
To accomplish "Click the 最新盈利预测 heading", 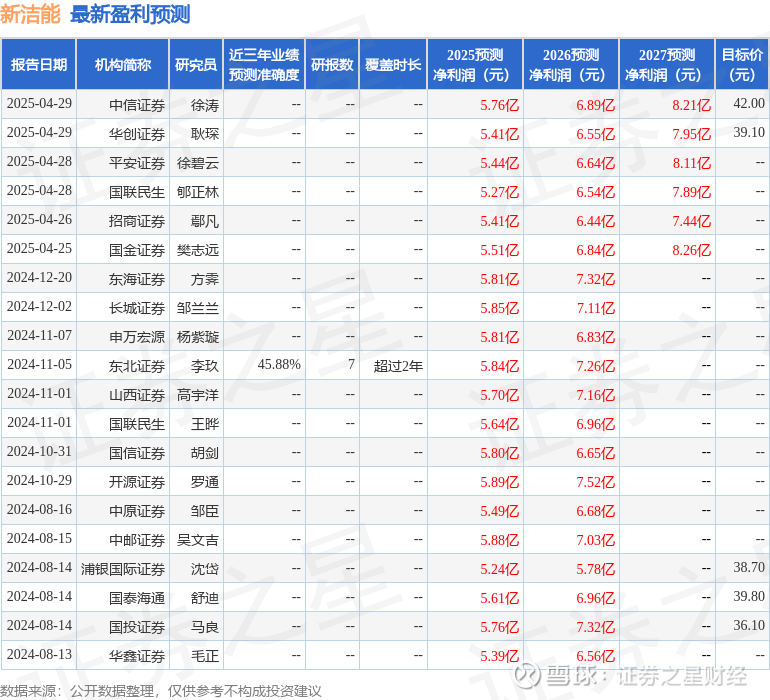I will (130, 14).
